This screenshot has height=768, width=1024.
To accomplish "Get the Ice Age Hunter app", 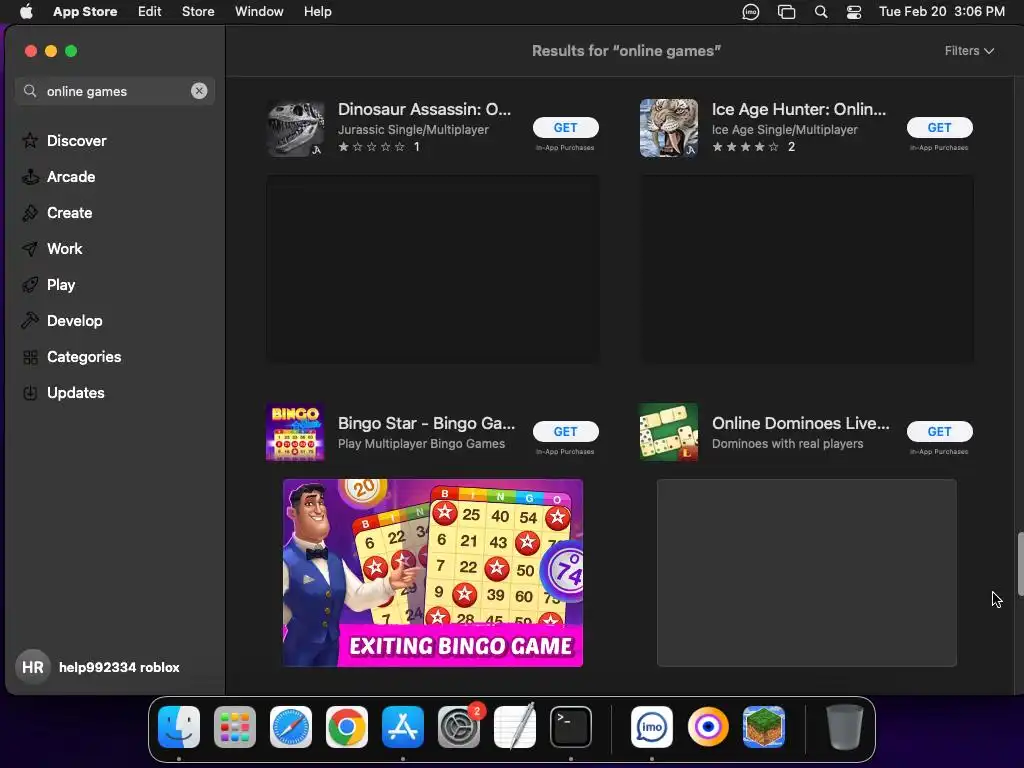I will (939, 127).
